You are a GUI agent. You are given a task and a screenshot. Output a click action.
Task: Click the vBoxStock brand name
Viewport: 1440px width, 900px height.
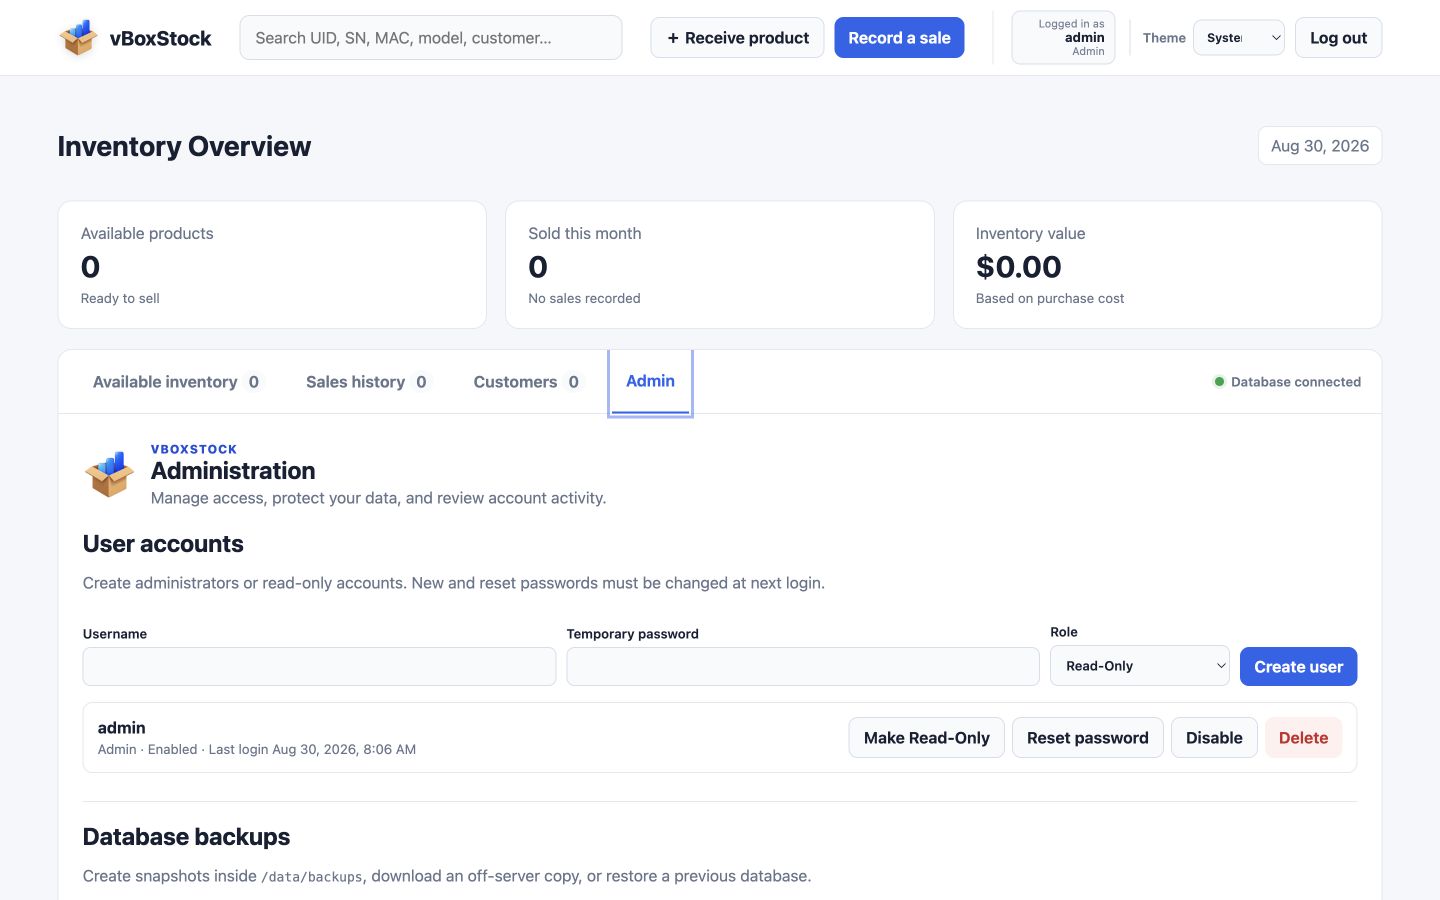click(160, 38)
